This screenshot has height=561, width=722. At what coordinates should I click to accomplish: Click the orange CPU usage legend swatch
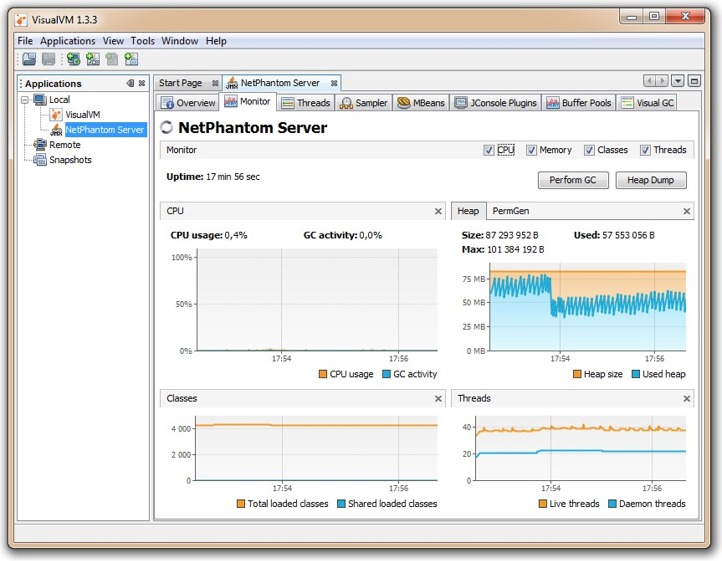[323, 374]
